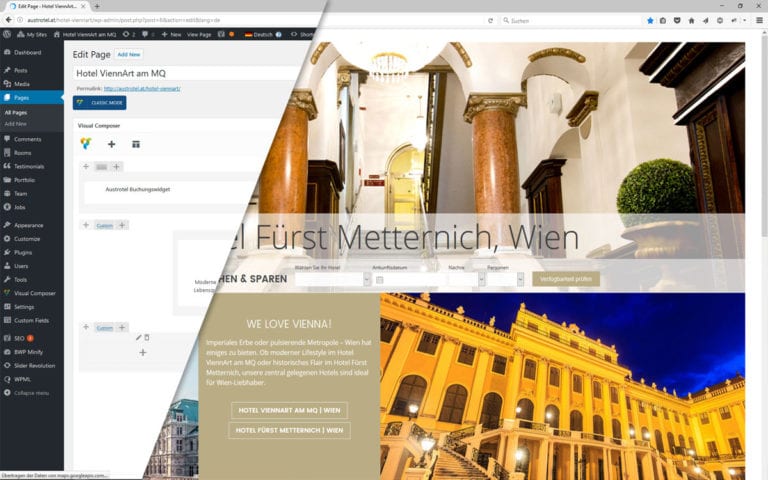Open My Sites in admin bar
Viewport: 768px width, 480px height.
coord(32,35)
